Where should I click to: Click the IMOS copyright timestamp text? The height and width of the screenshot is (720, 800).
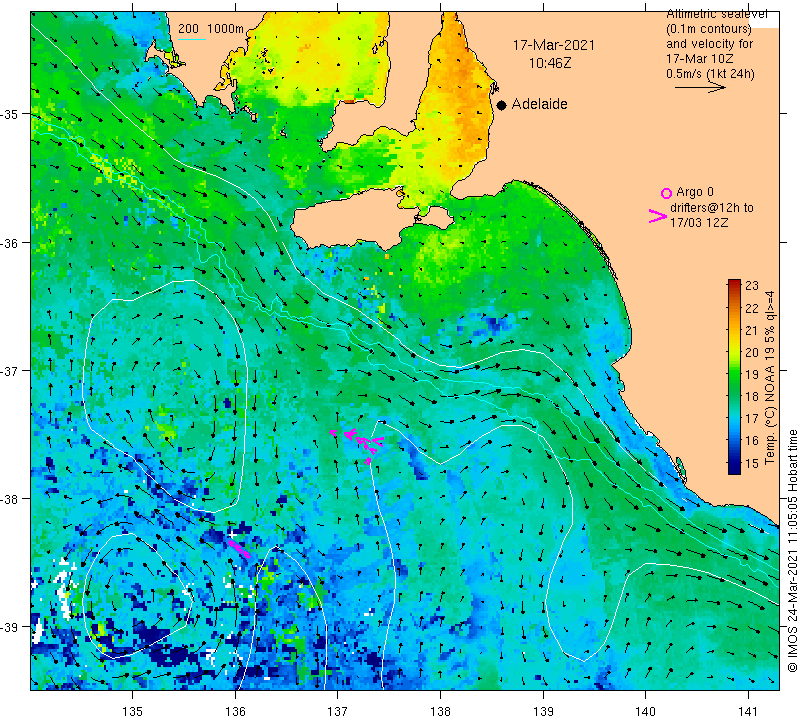click(x=792, y=550)
